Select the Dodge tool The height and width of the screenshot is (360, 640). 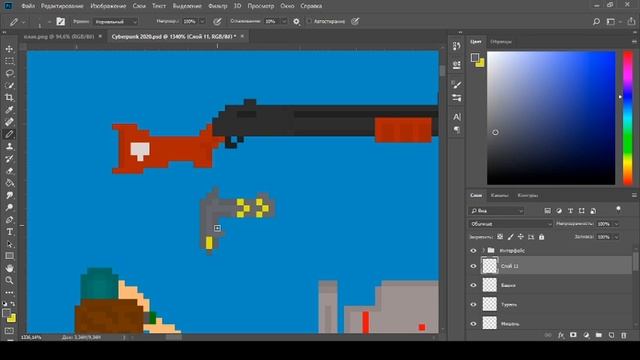click(9, 207)
